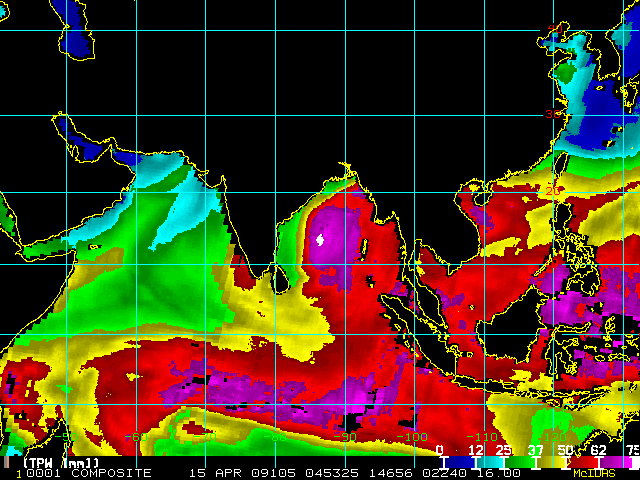Image resolution: width=640 pixels, height=480 pixels.
Task: Click the dark blue color bar segment
Action: tap(459, 462)
